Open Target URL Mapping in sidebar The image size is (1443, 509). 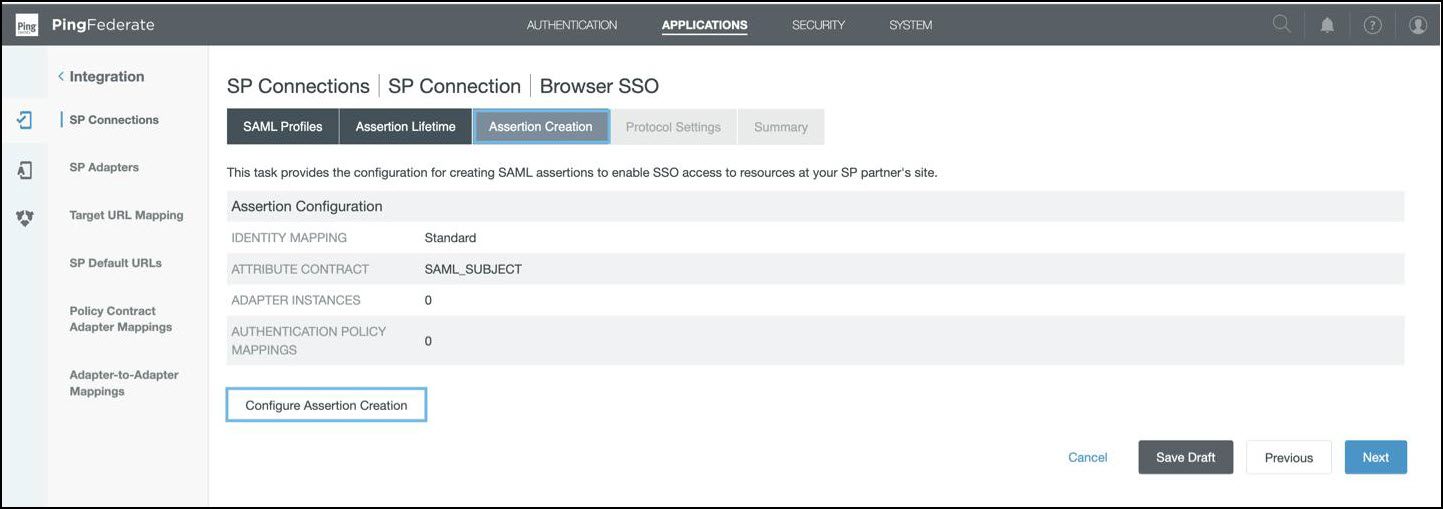(x=126, y=215)
